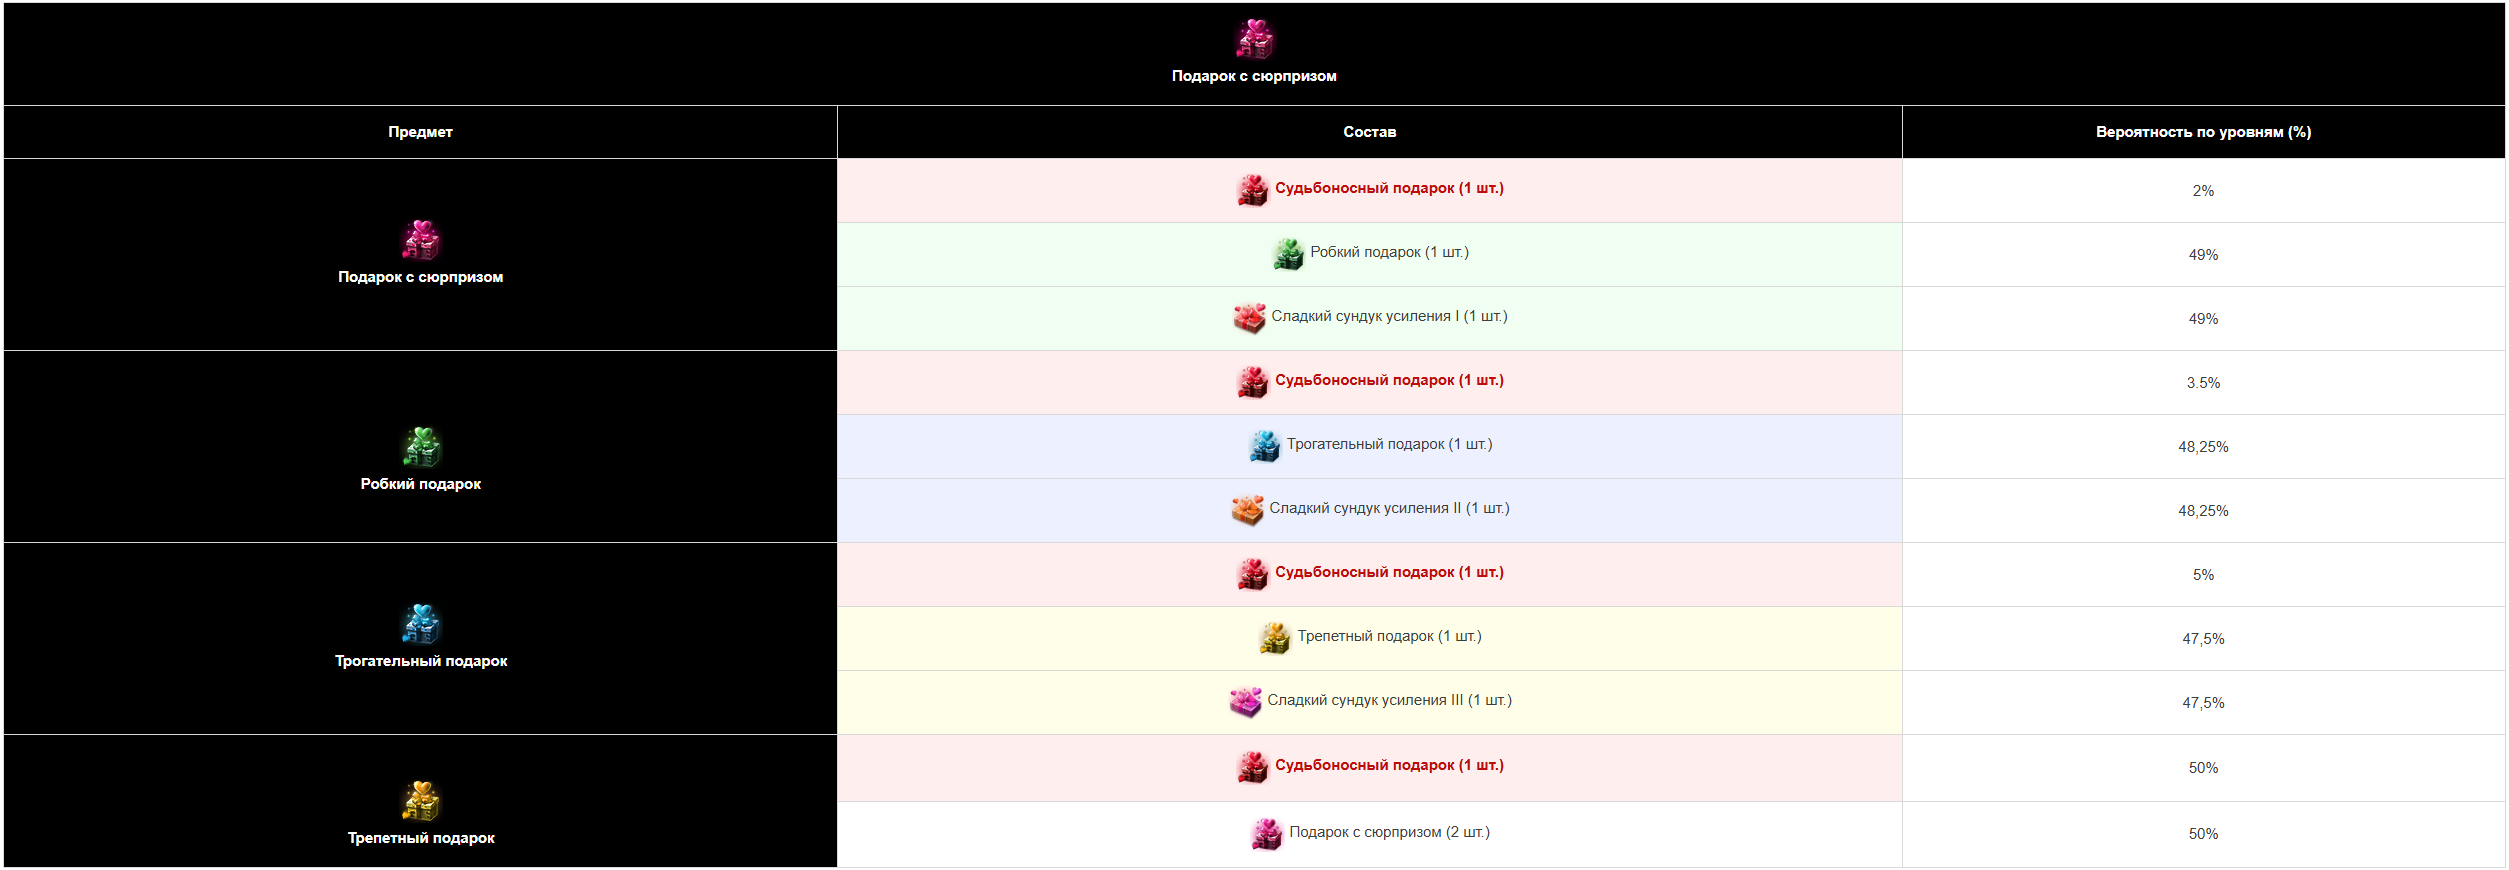Click the golden gift icon above 'Трепетный подарок' in Предмет column

421,801
